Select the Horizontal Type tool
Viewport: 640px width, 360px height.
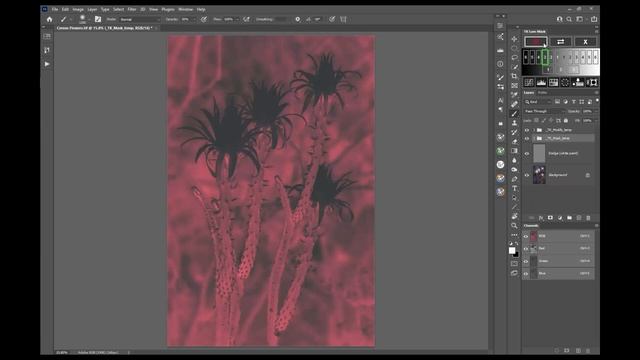point(514,189)
